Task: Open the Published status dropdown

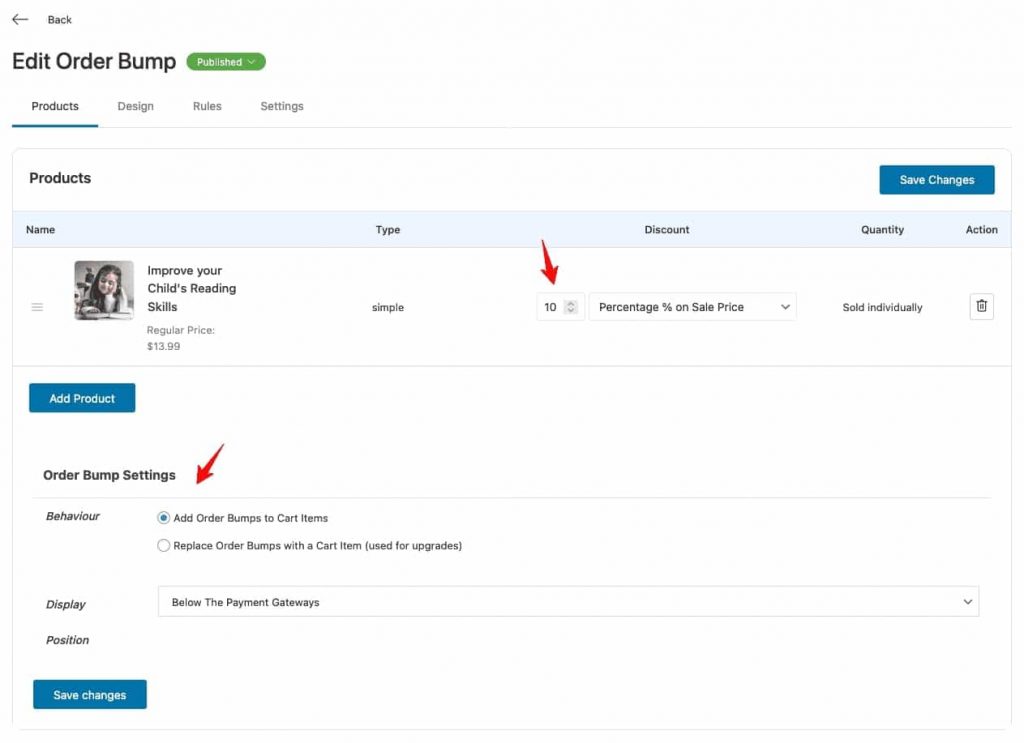Action: coord(225,61)
